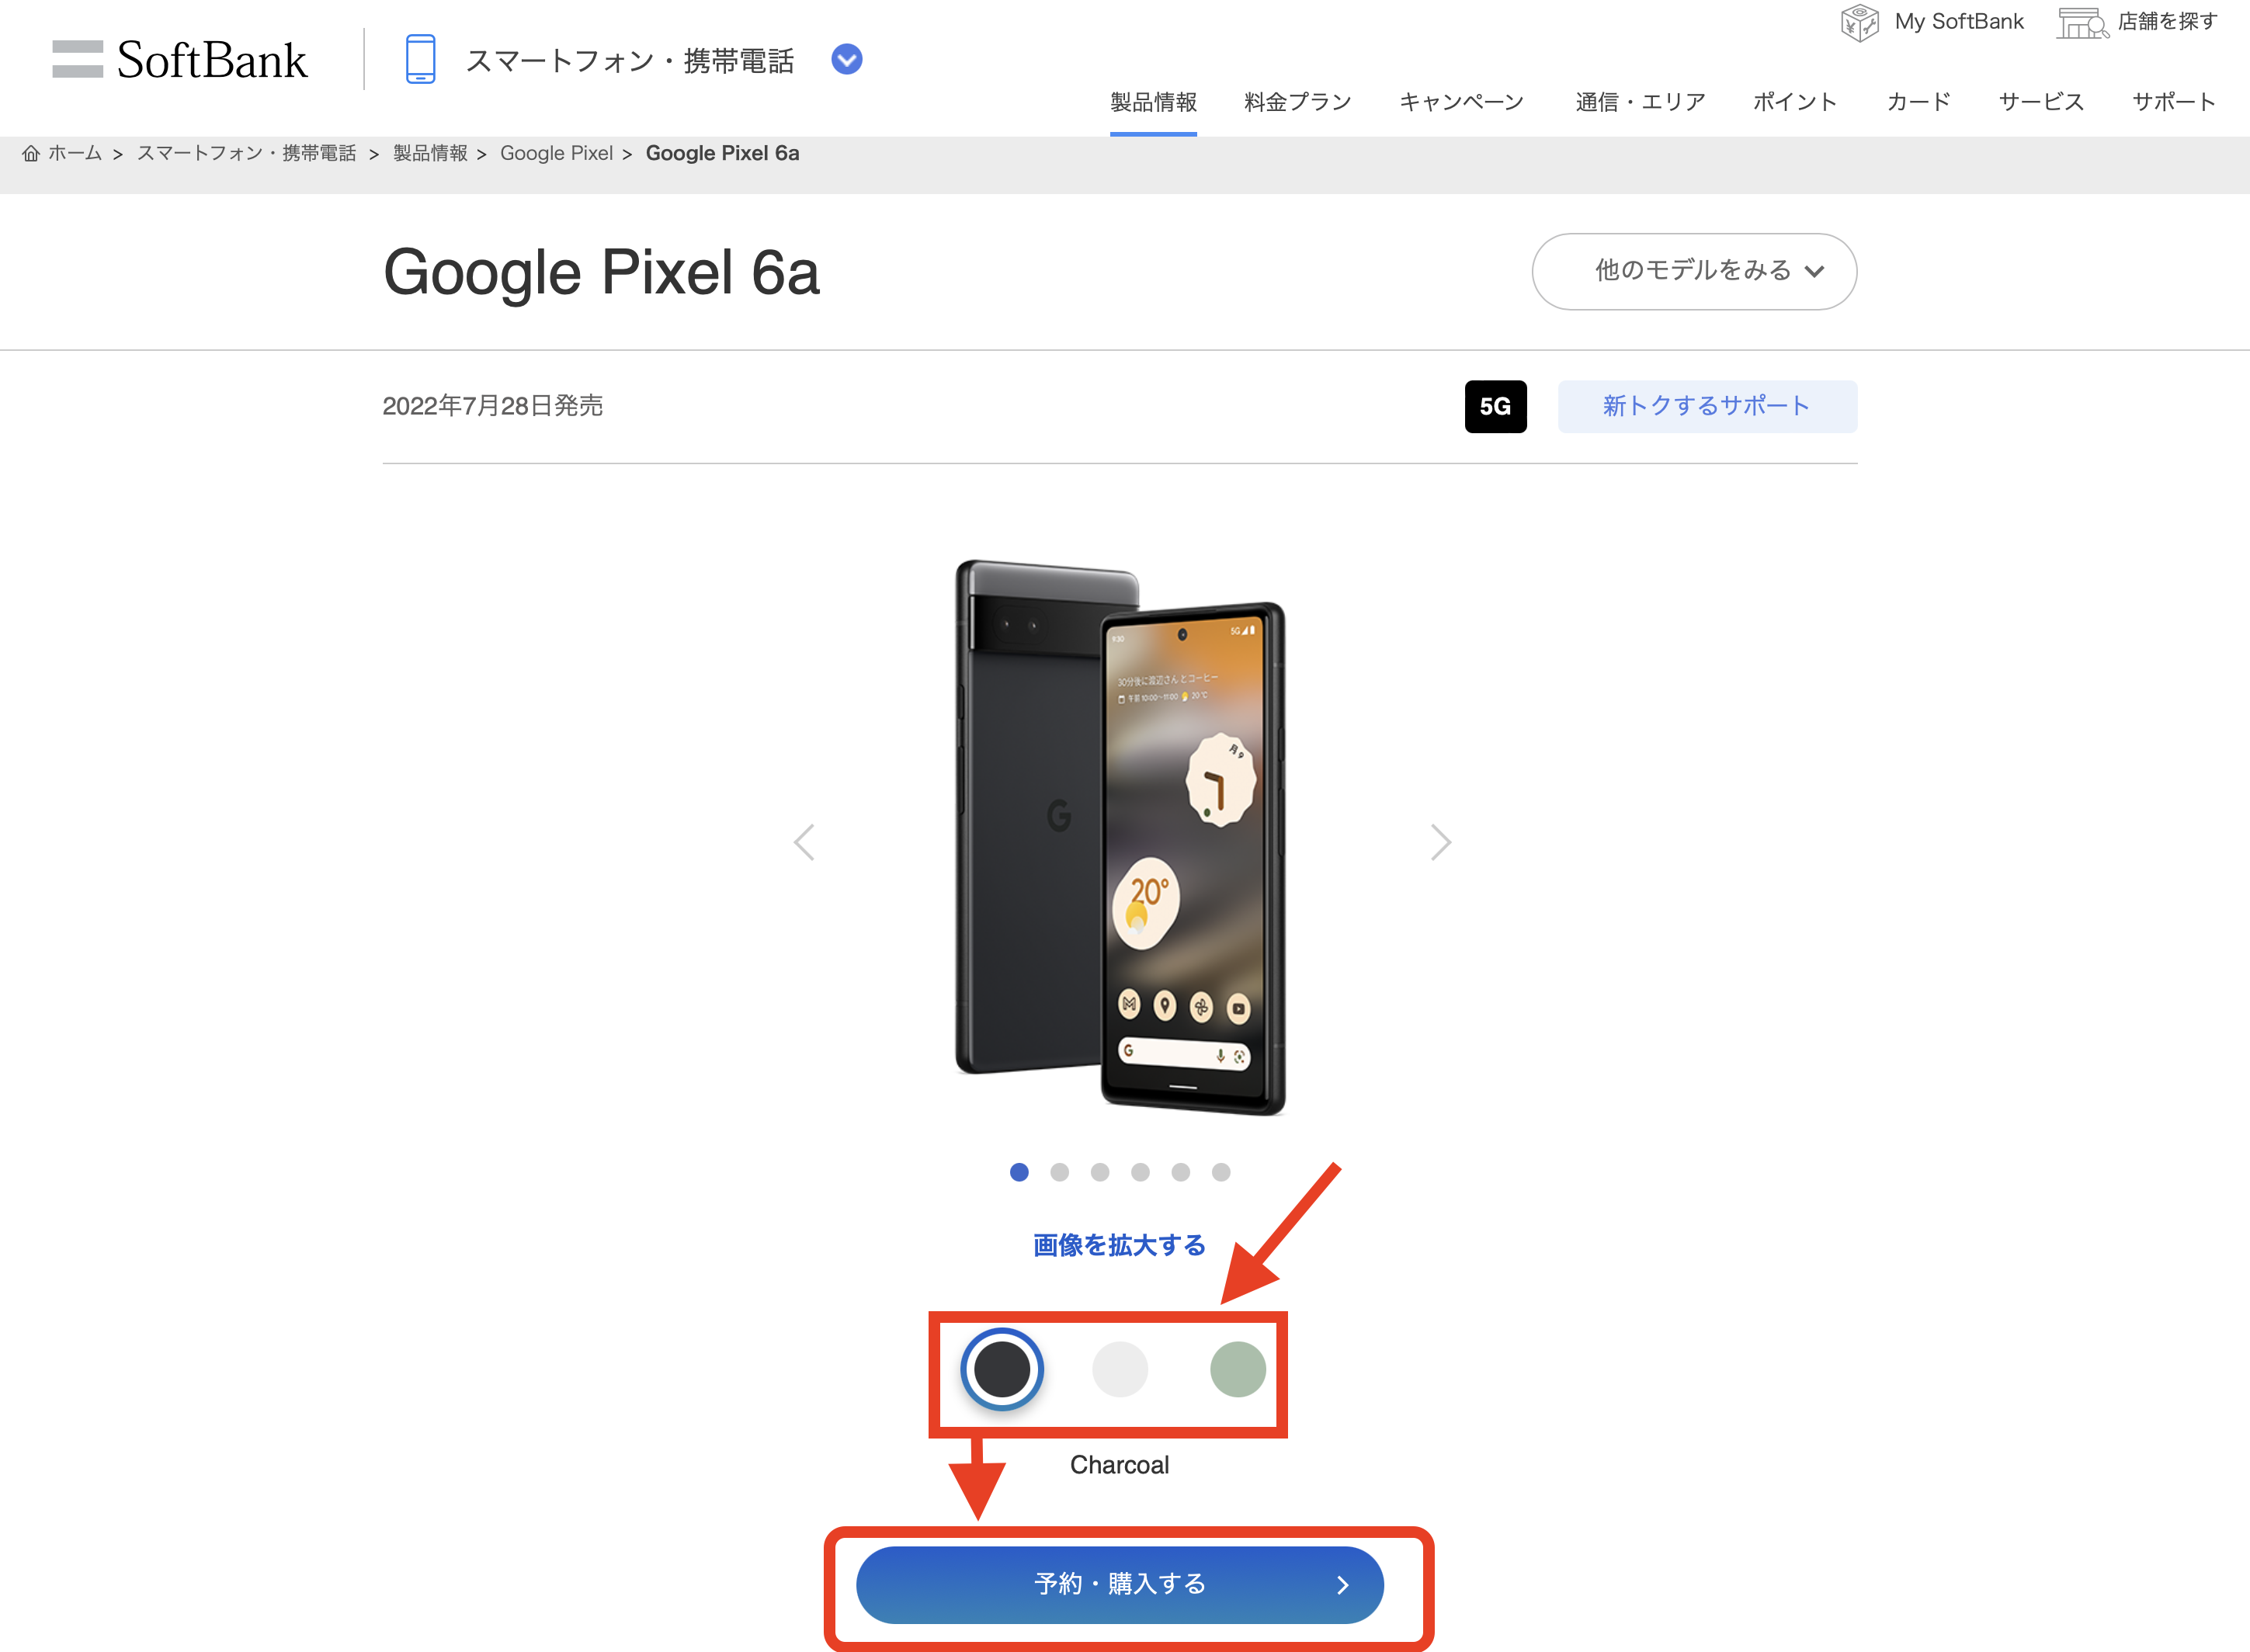Select the green Sage color option
Screen dimensions: 2250x1652
(x=1238, y=1369)
